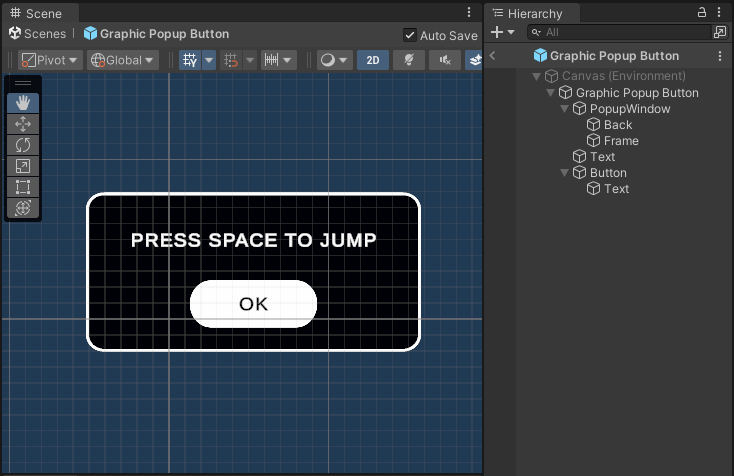Select the Rect tool
The image size is (734, 476).
click(23, 186)
